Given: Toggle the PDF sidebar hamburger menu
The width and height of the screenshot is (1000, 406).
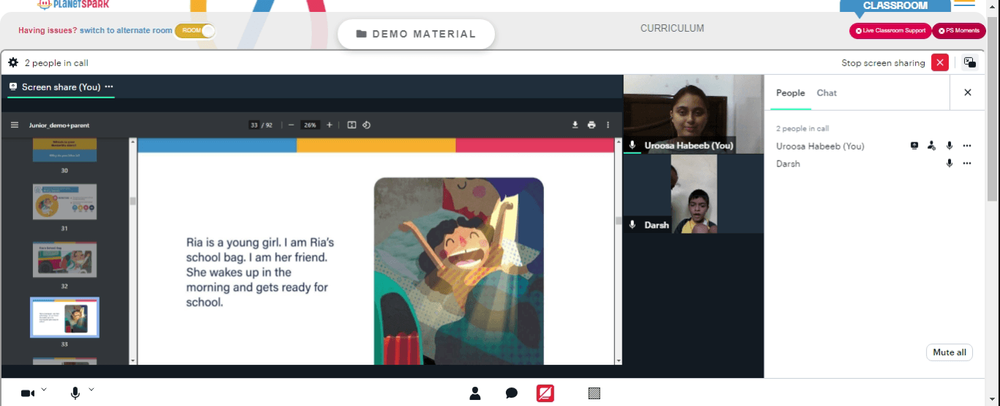Looking at the screenshot, I should [x=15, y=125].
